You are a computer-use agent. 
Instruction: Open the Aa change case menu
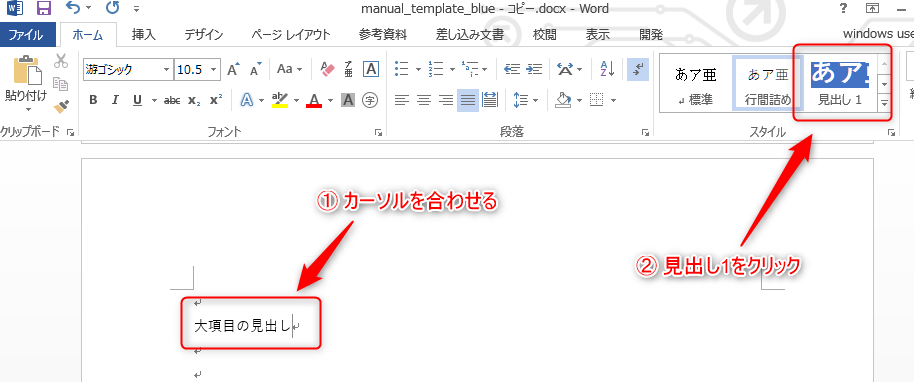pos(290,69)
